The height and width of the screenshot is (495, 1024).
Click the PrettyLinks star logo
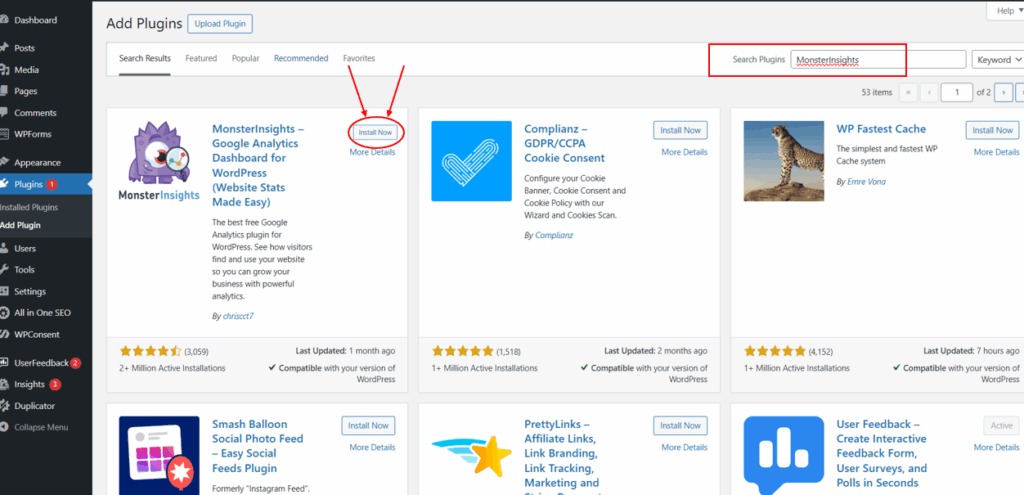pos(472,455)
